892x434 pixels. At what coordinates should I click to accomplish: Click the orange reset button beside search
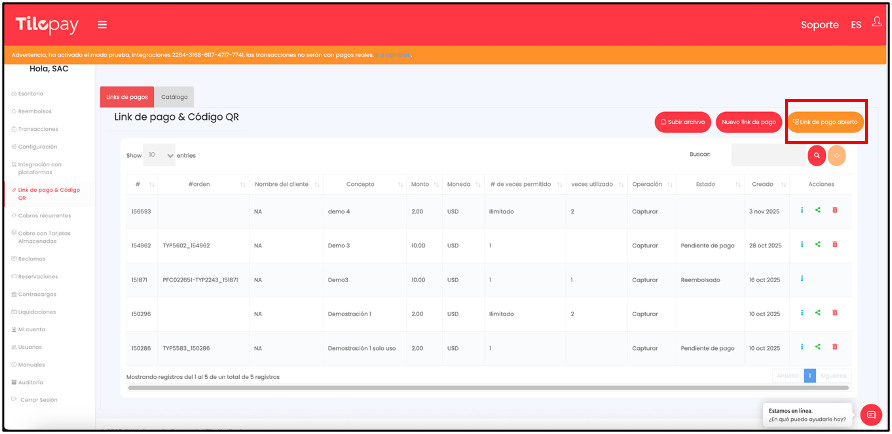coord(837,155)
